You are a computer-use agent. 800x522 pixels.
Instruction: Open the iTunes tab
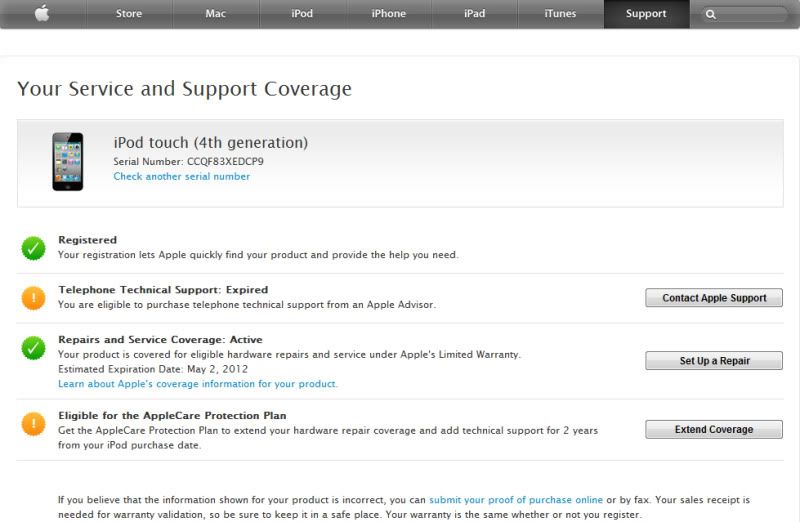560,14
